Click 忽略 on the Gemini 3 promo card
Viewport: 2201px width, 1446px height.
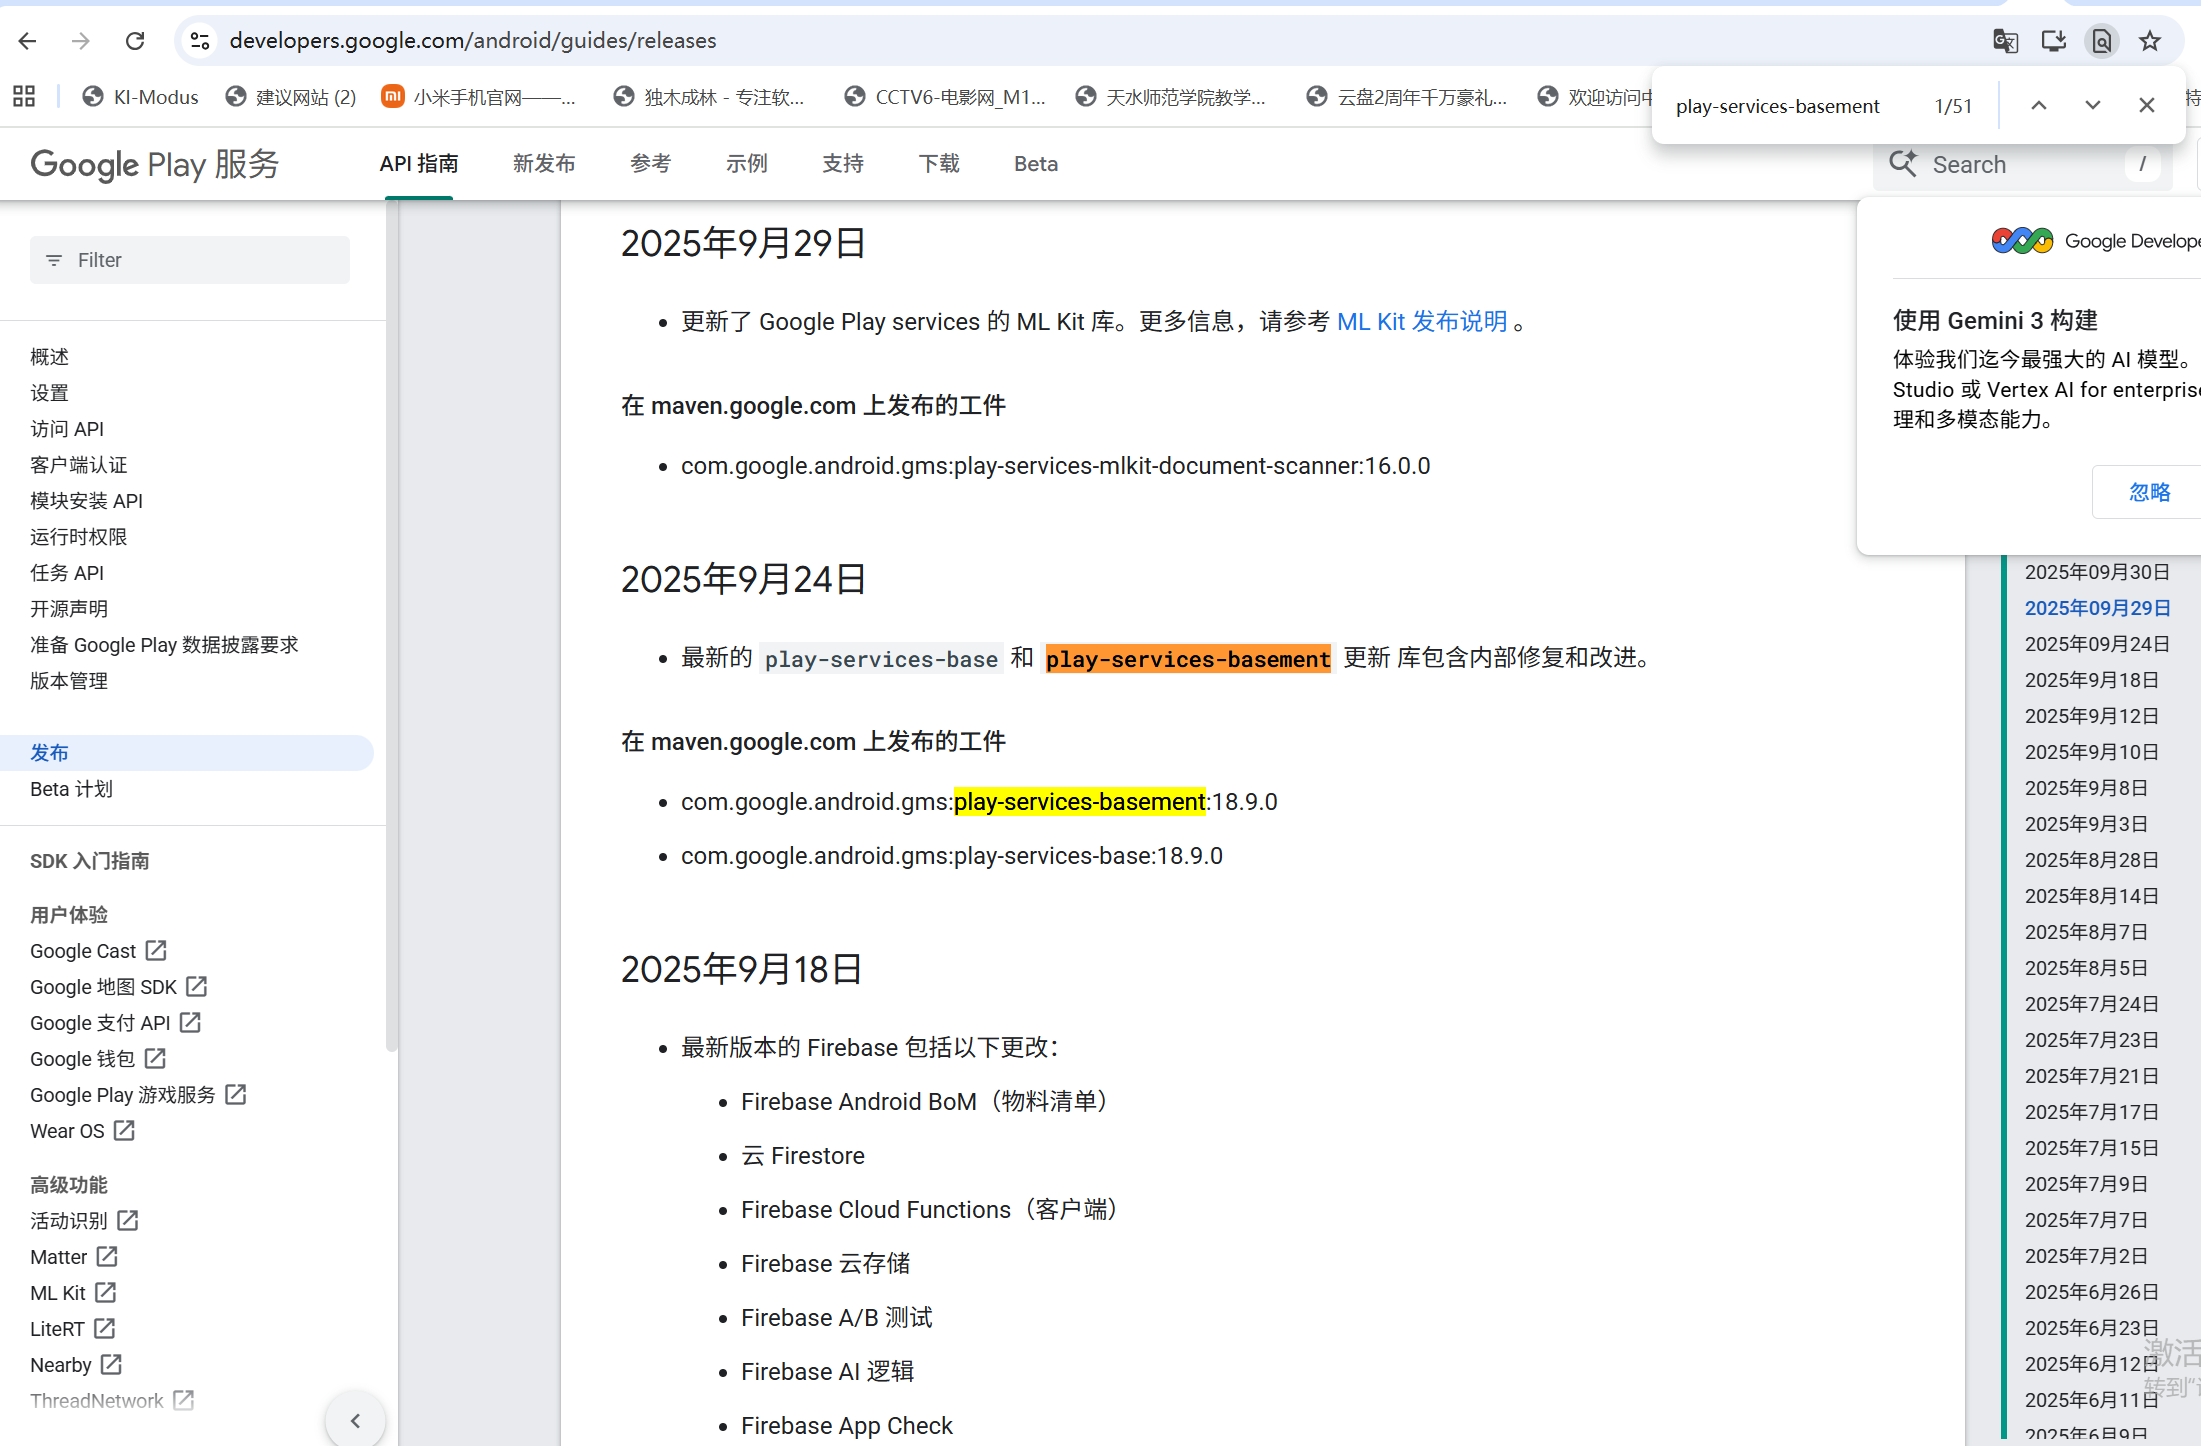2148,491
